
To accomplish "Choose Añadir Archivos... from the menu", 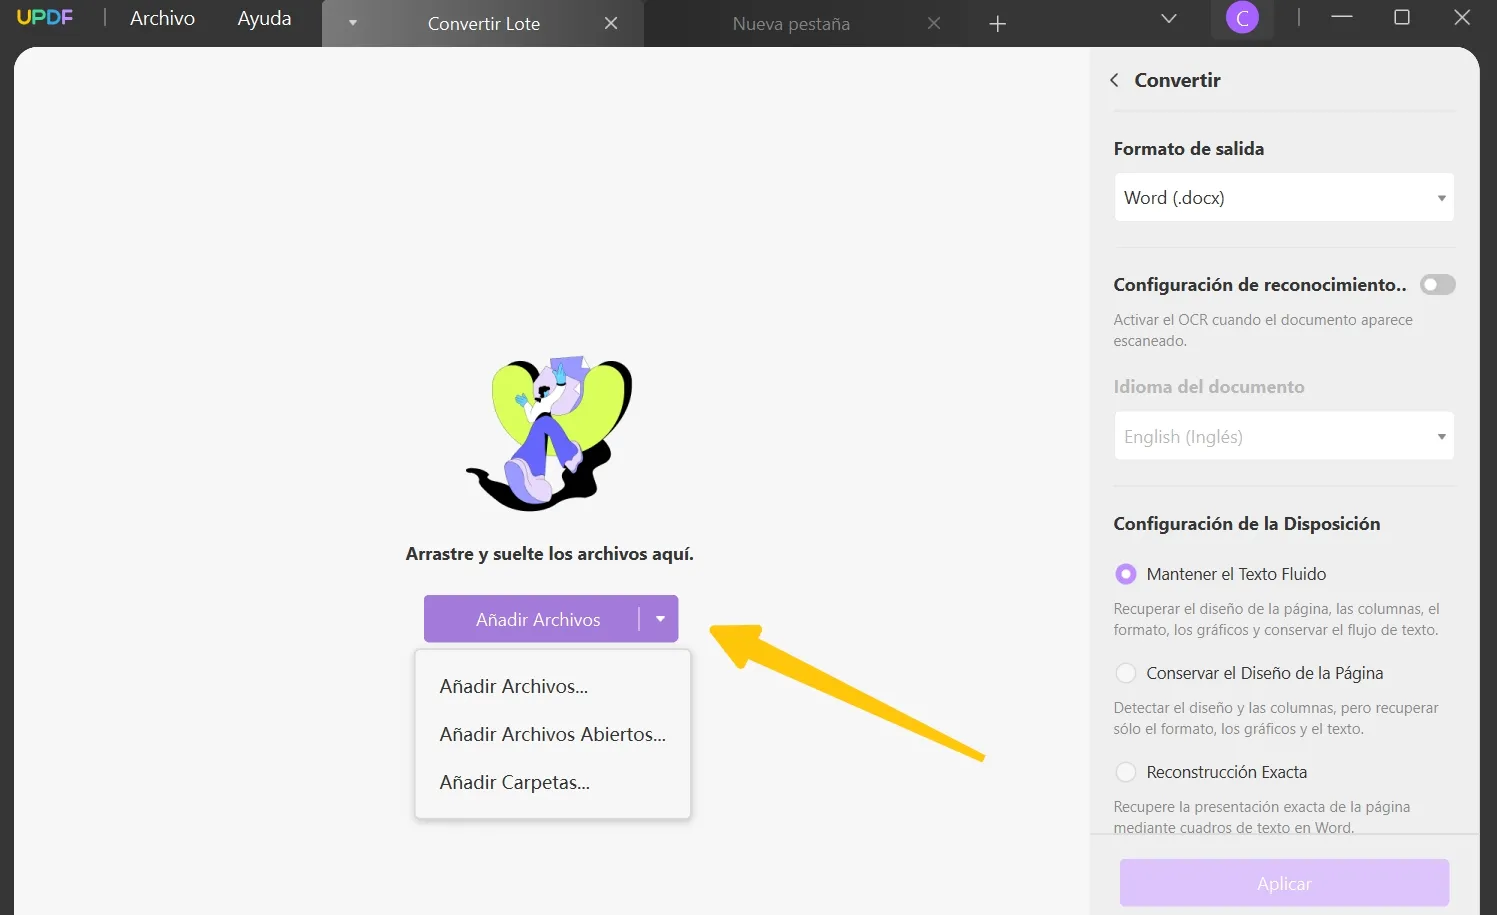I will coord(514,686).
